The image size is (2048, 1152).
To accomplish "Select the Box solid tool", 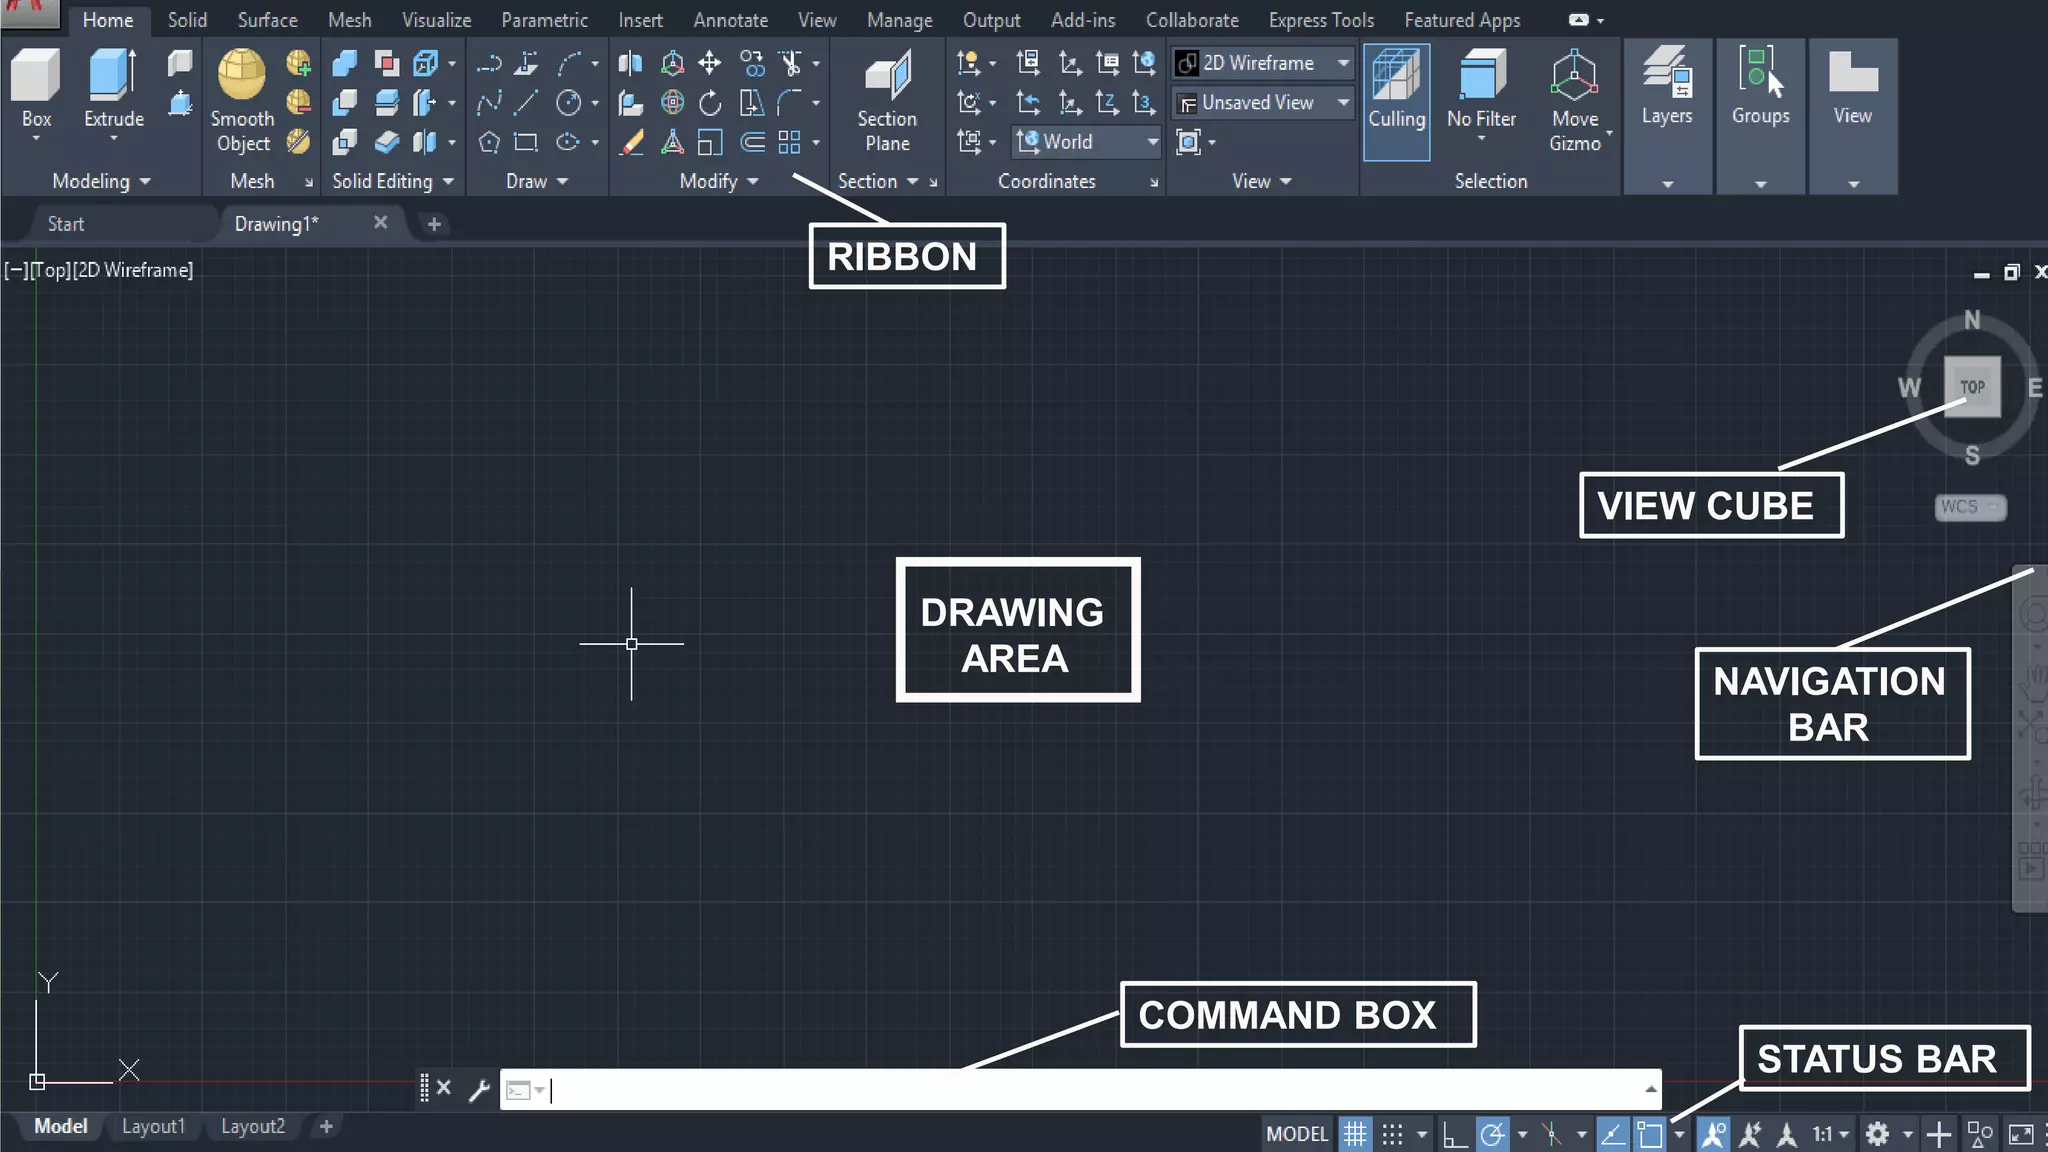I will pos(36,90).
